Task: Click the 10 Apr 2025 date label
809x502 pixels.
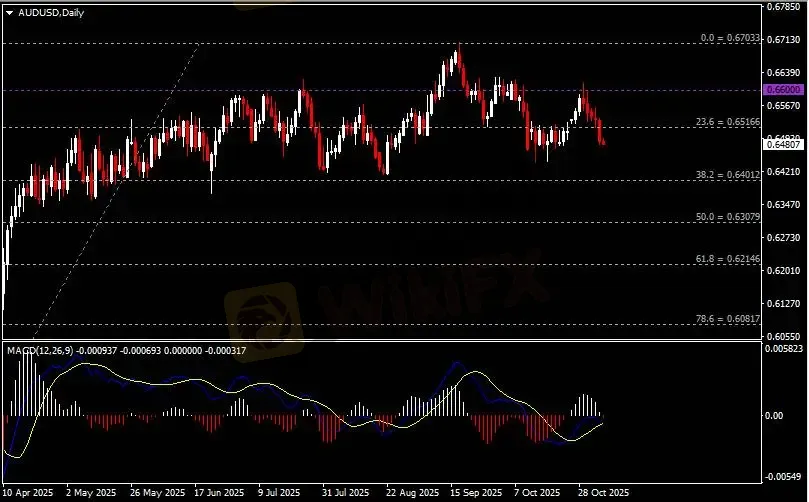Action: tap(28, 493)
